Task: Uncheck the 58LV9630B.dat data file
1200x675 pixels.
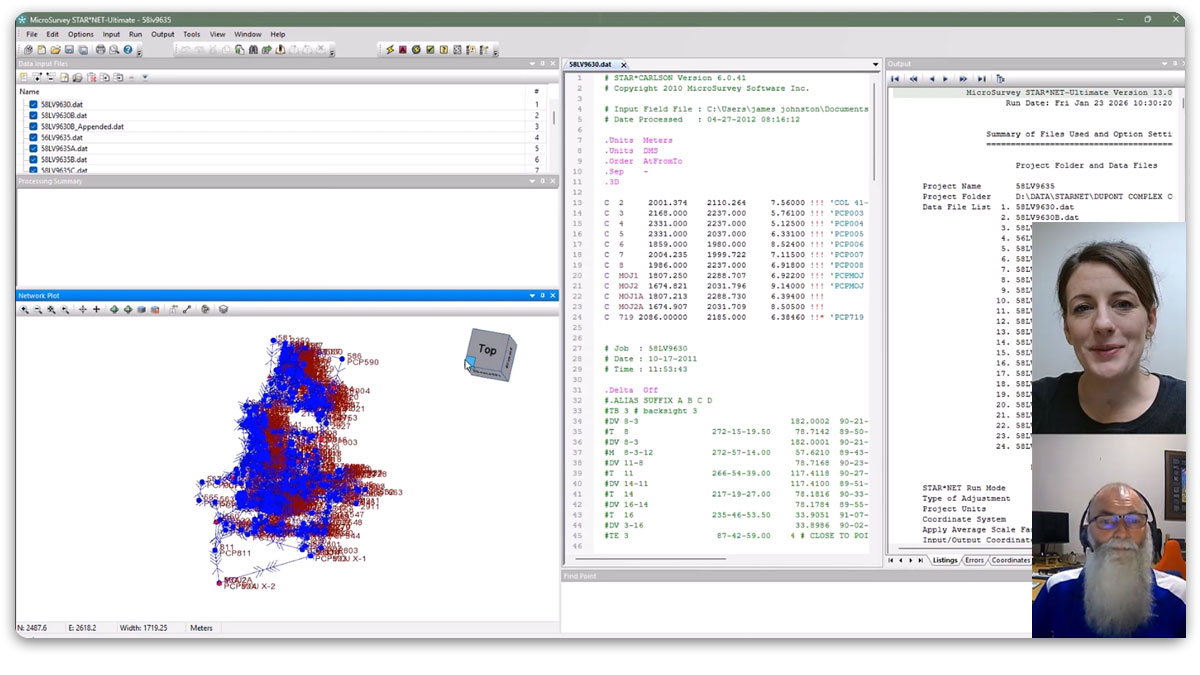Action: pyautogui.click(x=33, y=115)
